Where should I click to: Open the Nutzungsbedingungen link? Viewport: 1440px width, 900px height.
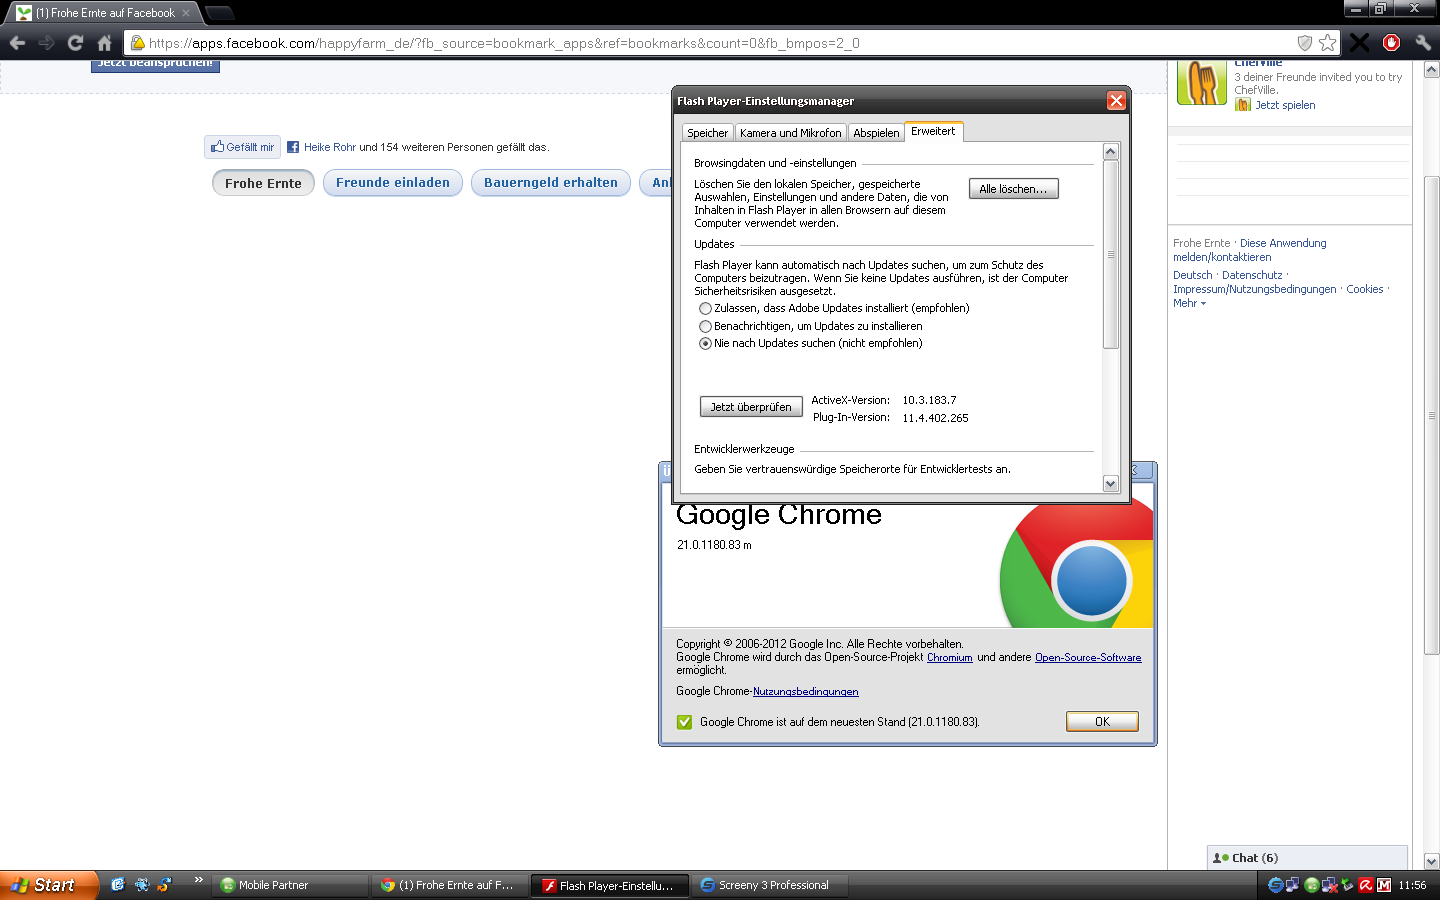805,692
